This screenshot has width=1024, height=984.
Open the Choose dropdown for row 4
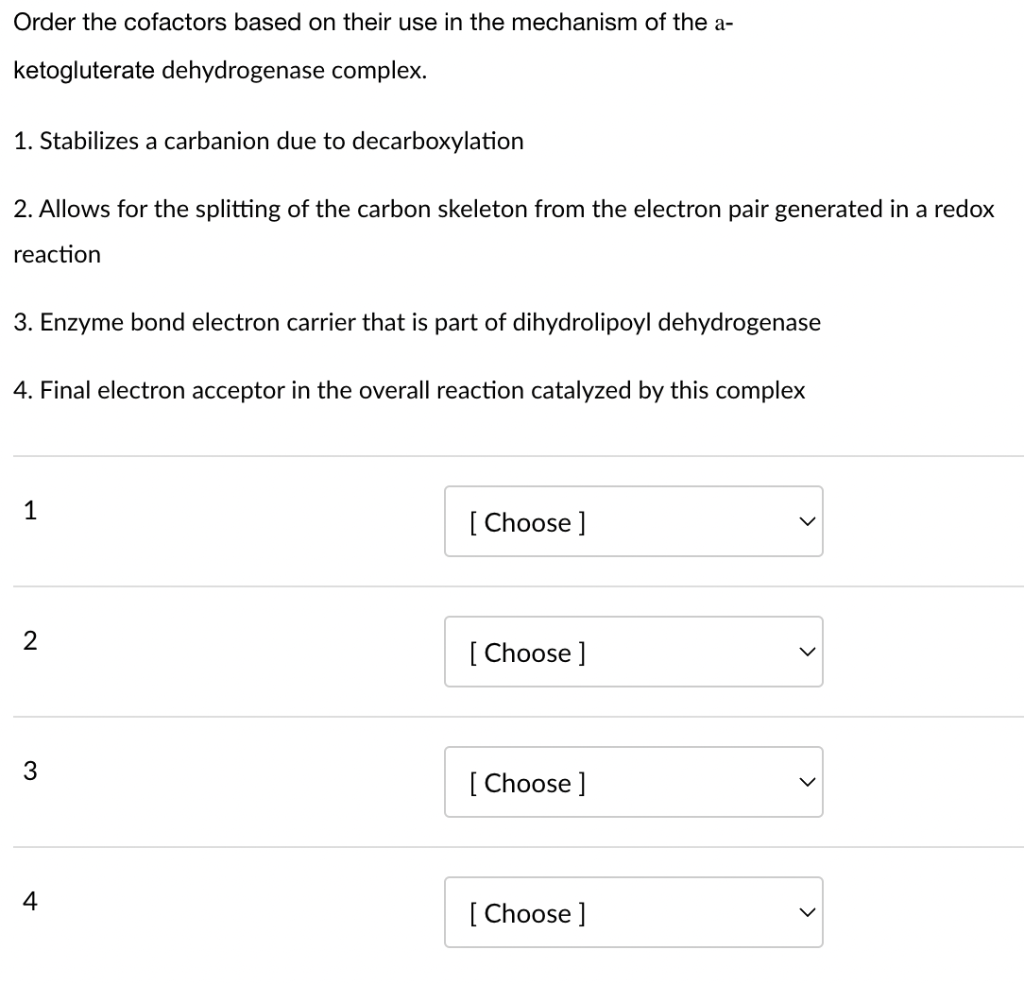click(x=633, y=913)
